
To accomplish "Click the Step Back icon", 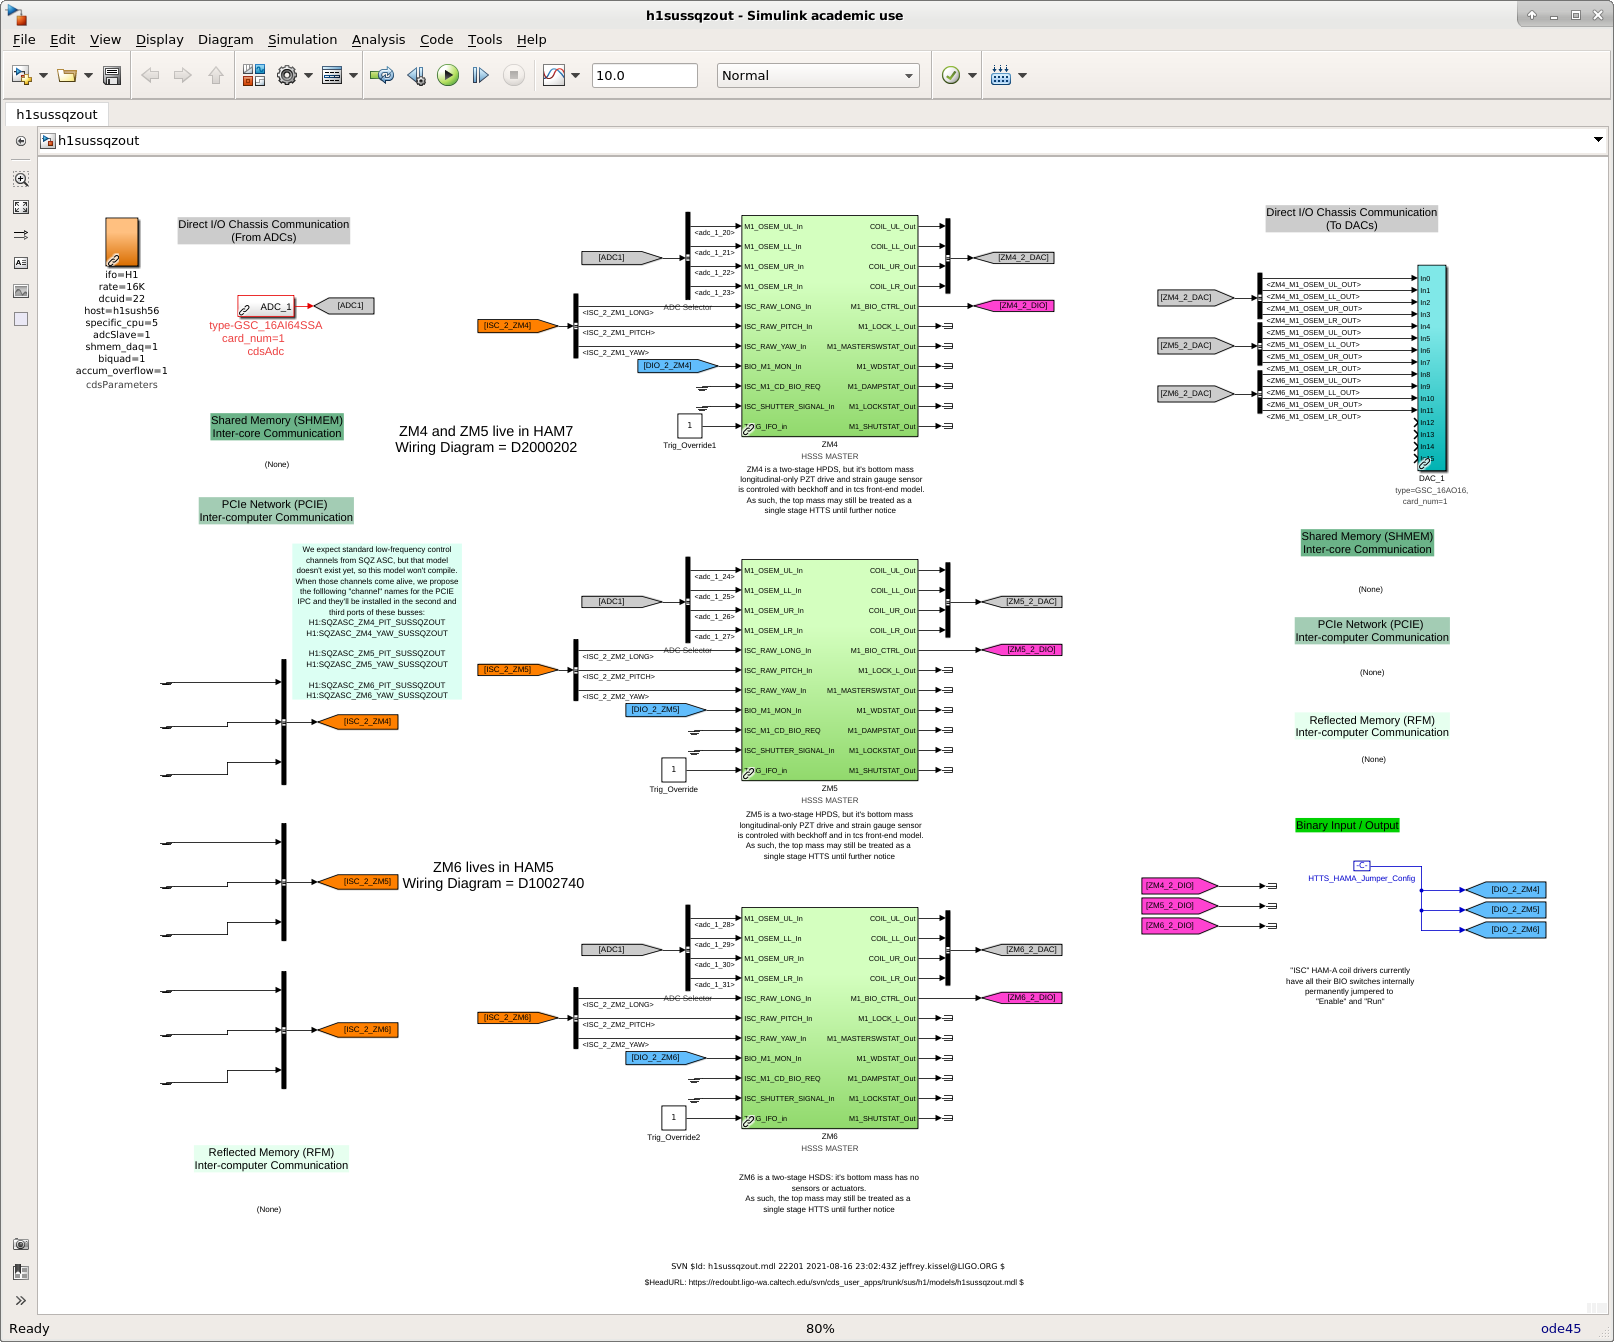I will [x=416, y=75].
